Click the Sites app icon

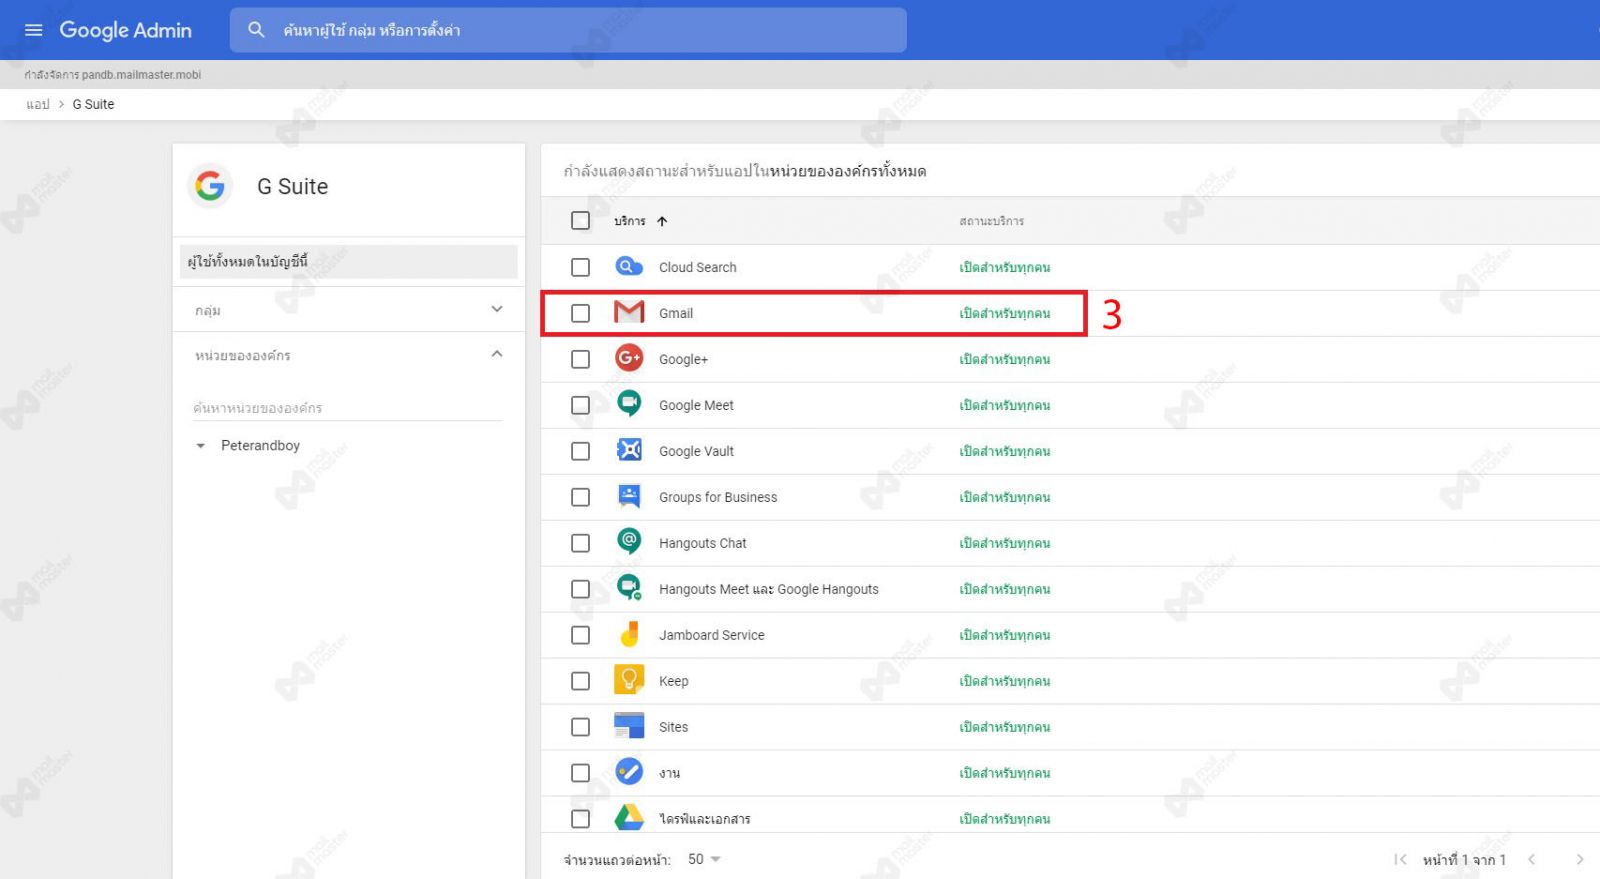click(629, 726)
